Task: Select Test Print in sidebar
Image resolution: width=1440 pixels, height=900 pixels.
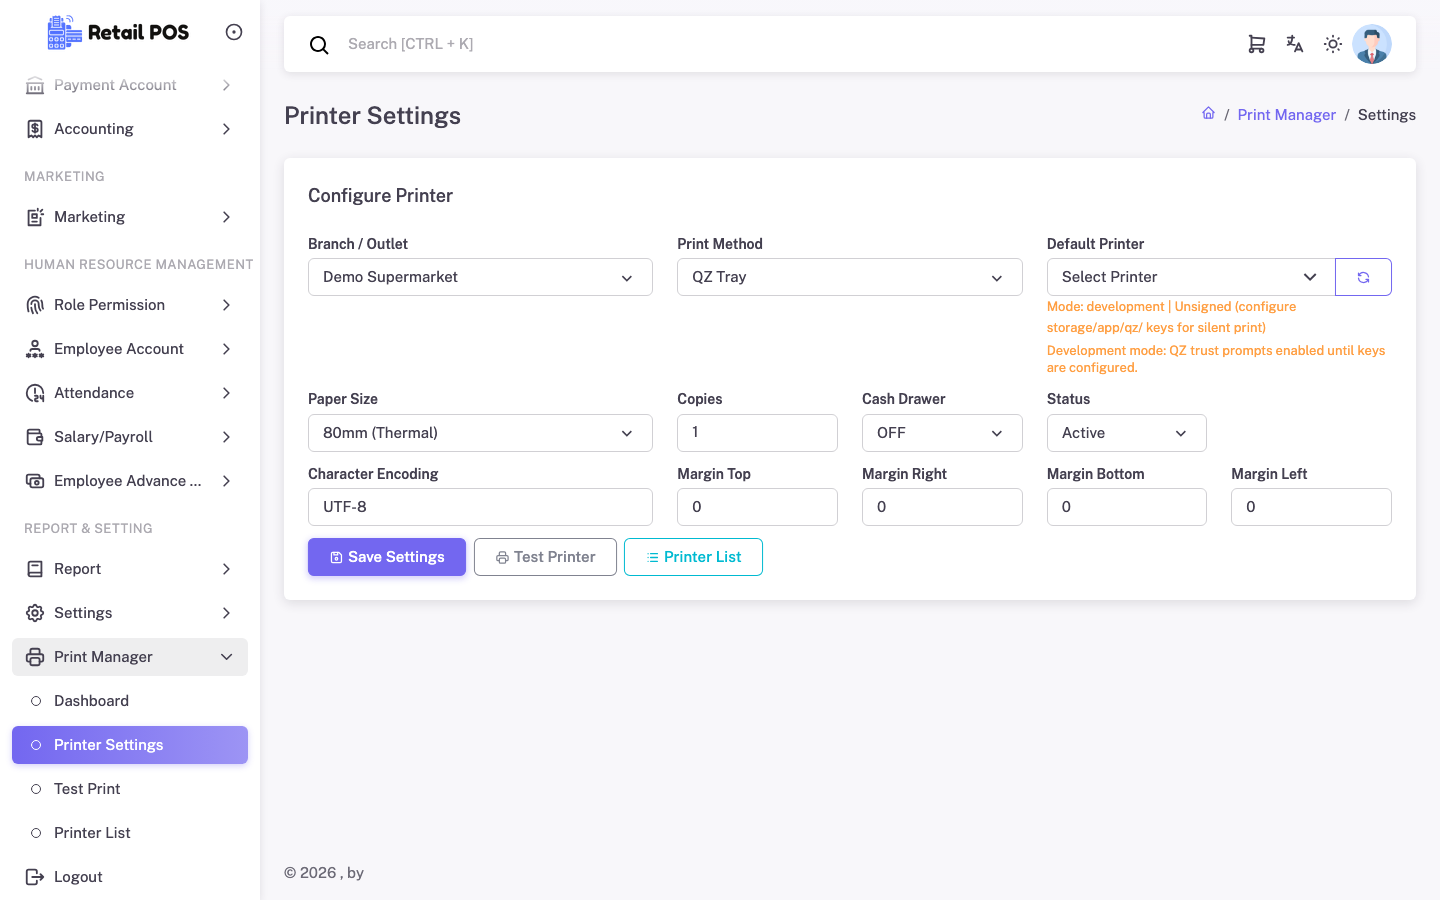Action: 130,789
